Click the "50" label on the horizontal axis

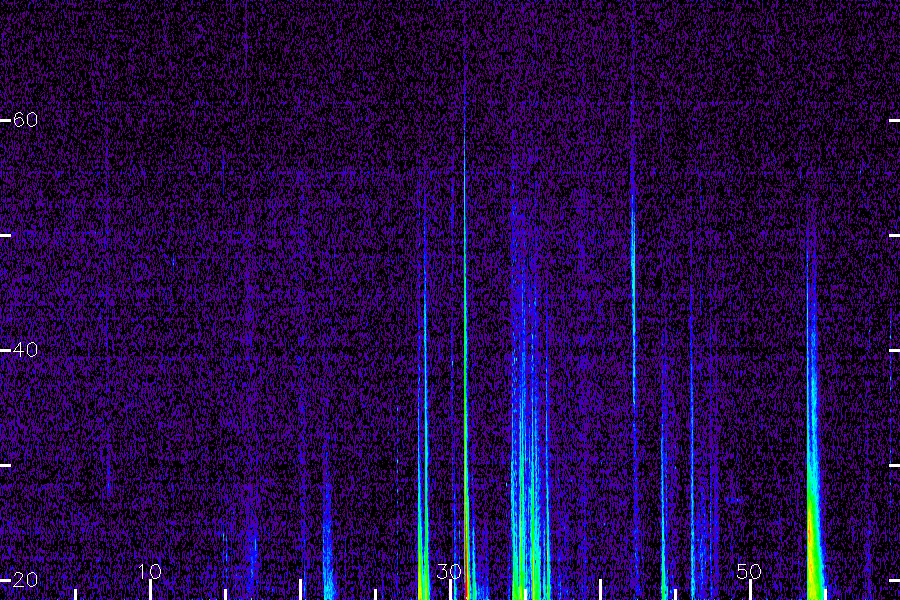coord(749,571)
